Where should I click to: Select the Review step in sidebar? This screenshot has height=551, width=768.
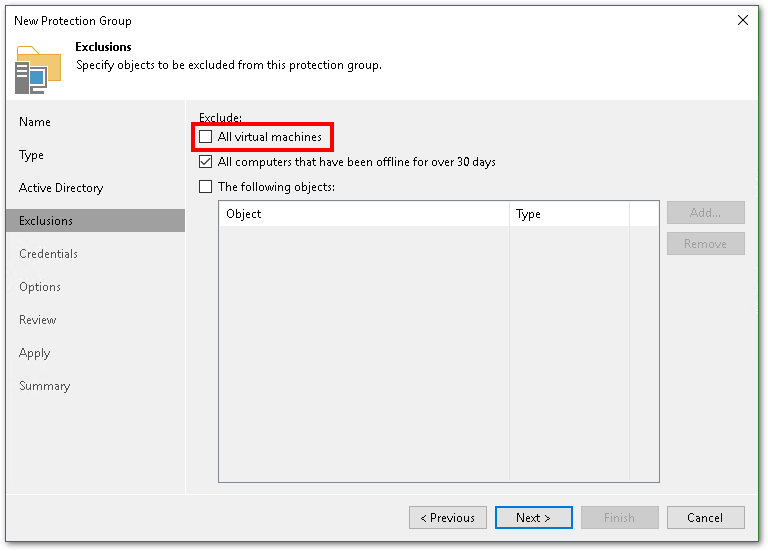pos(38,320)
